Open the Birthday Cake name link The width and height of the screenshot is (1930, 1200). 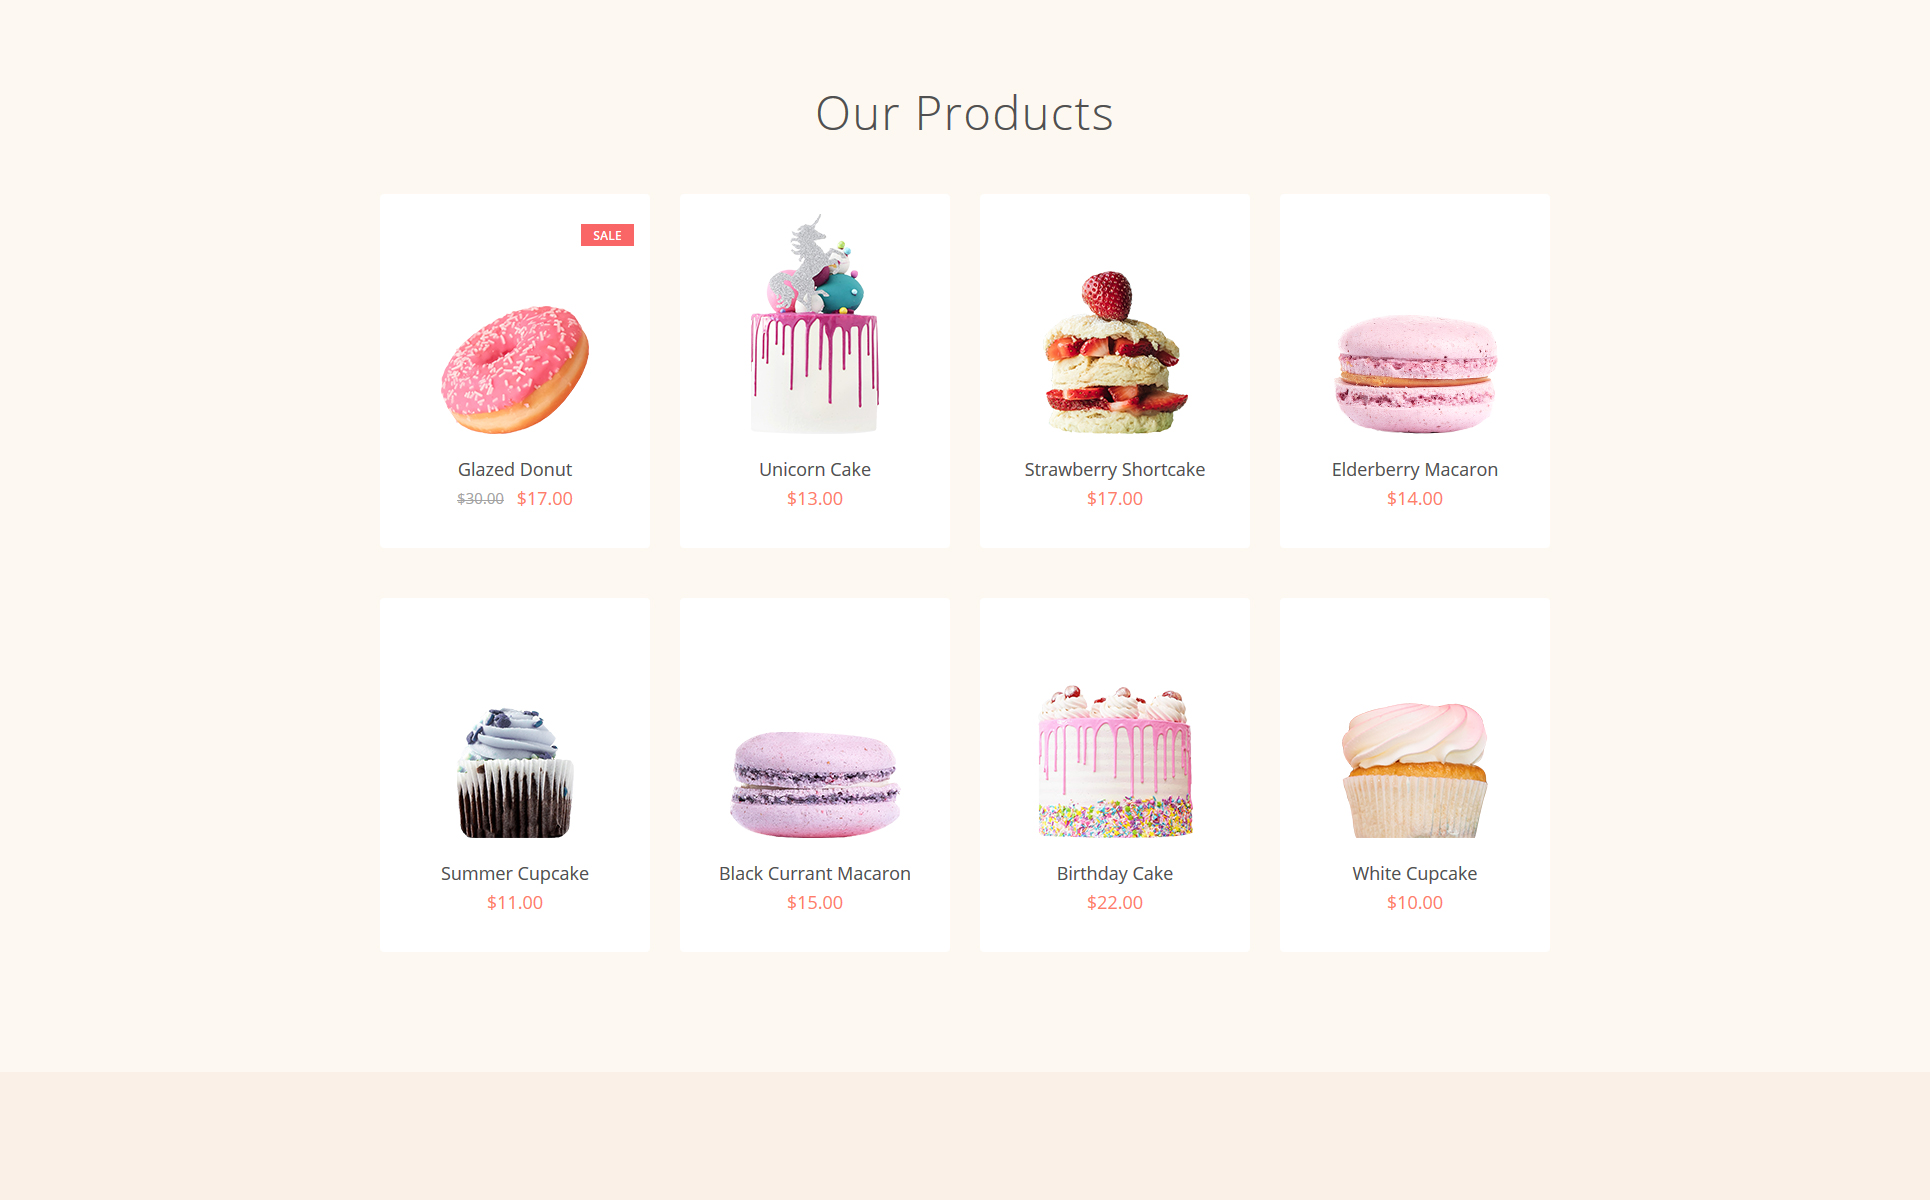[1115, 873]
